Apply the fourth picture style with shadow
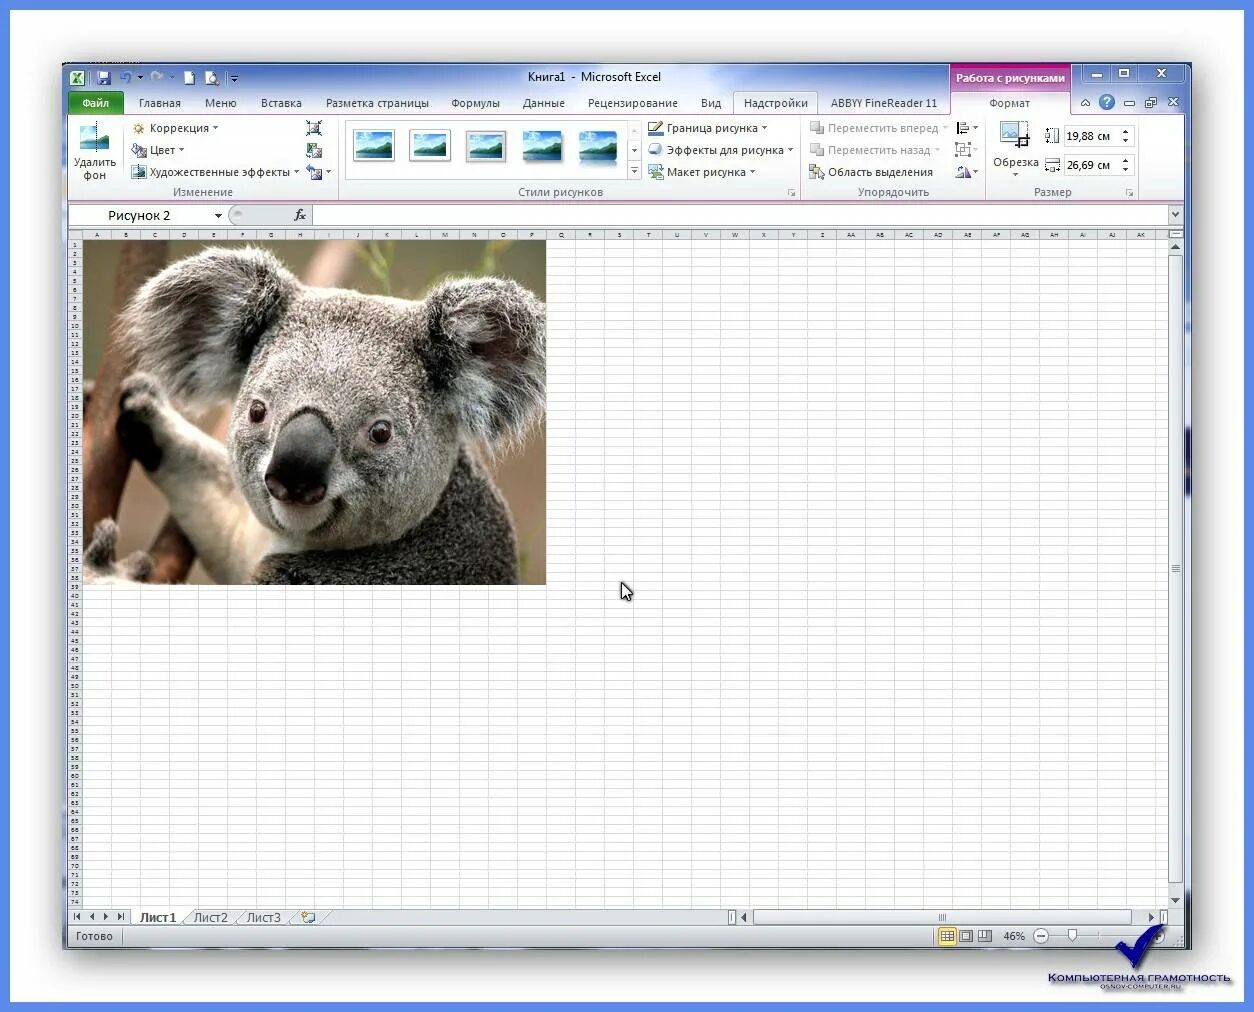 (542, 146)
